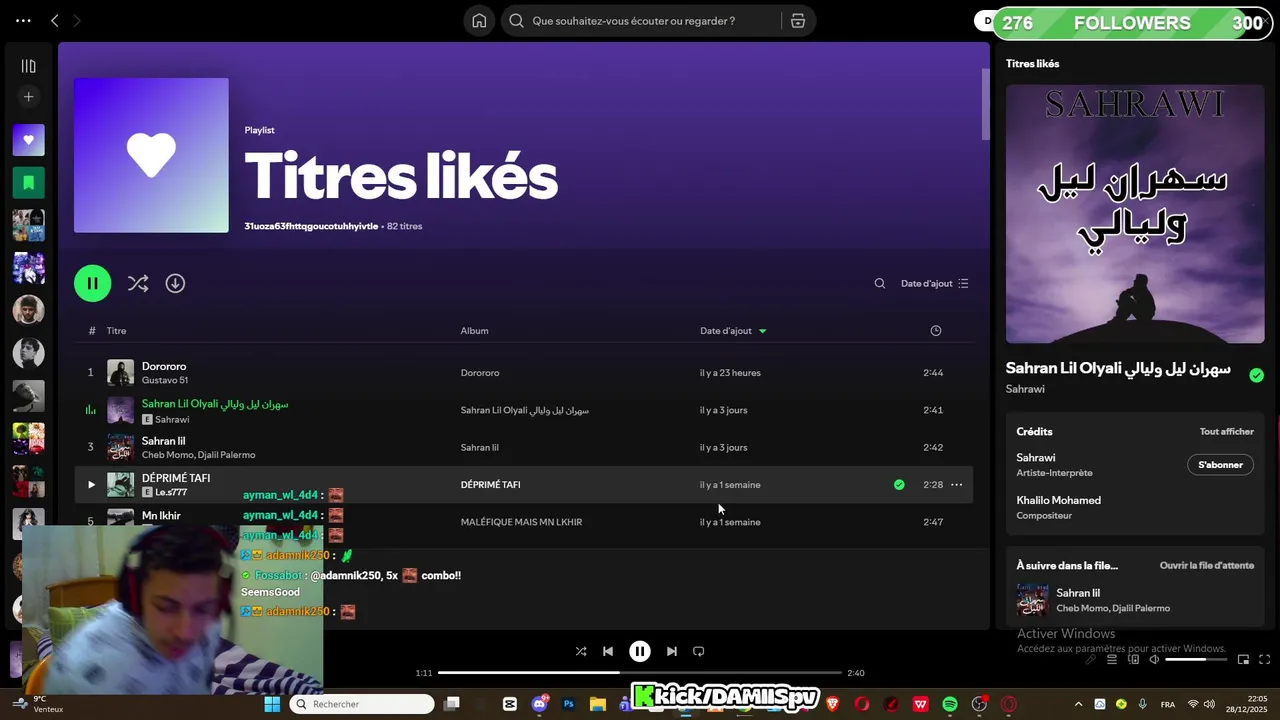Open the three-dots app menu at top left
Viewport: 1280px width, 720px height.
coord(23,20)
